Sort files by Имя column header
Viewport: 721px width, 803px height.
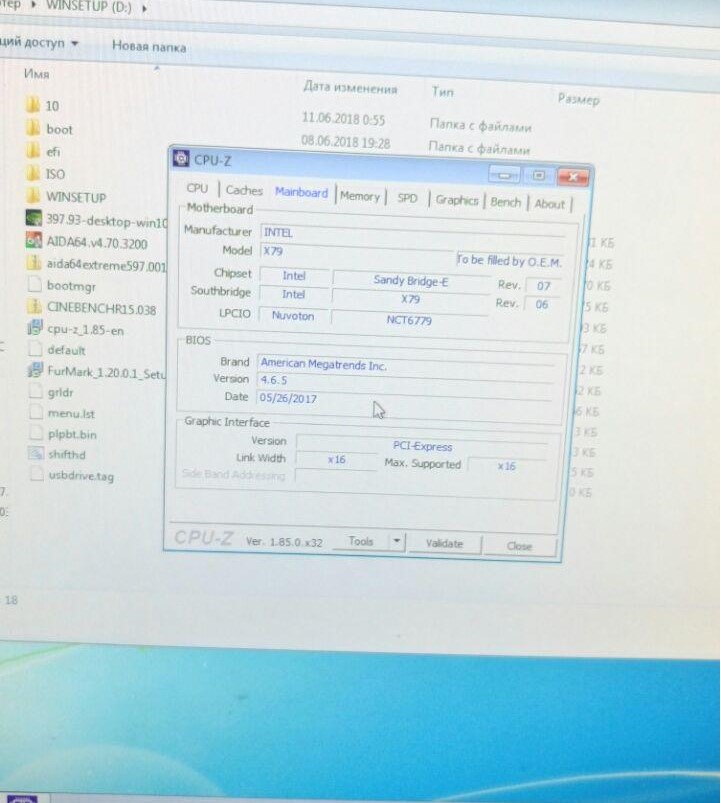coord(37,74)
